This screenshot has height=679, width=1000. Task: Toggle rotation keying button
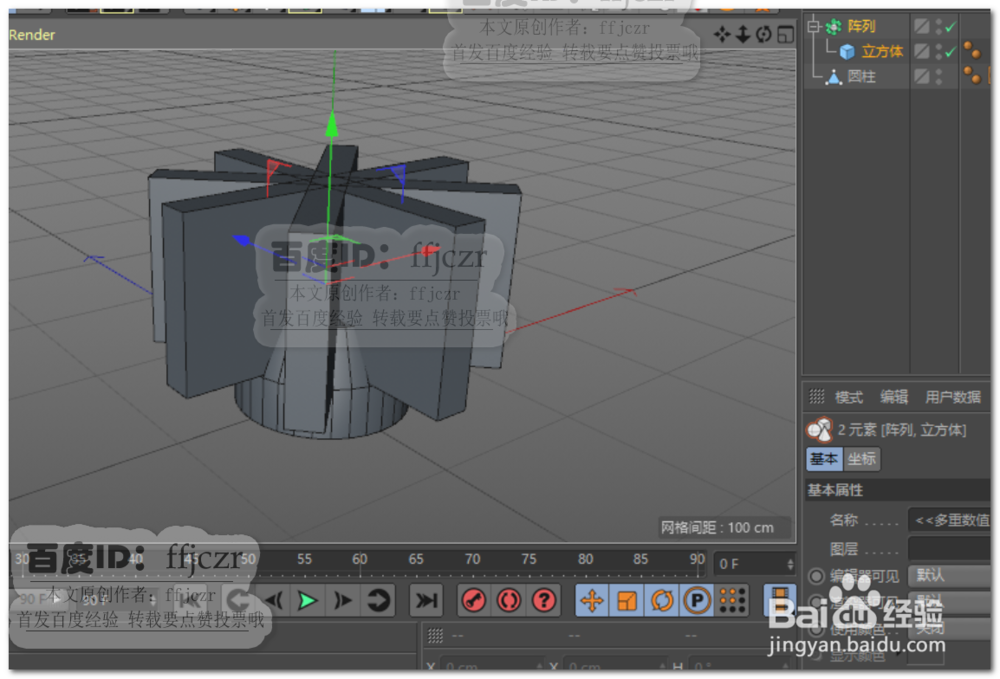coord(662,600)
